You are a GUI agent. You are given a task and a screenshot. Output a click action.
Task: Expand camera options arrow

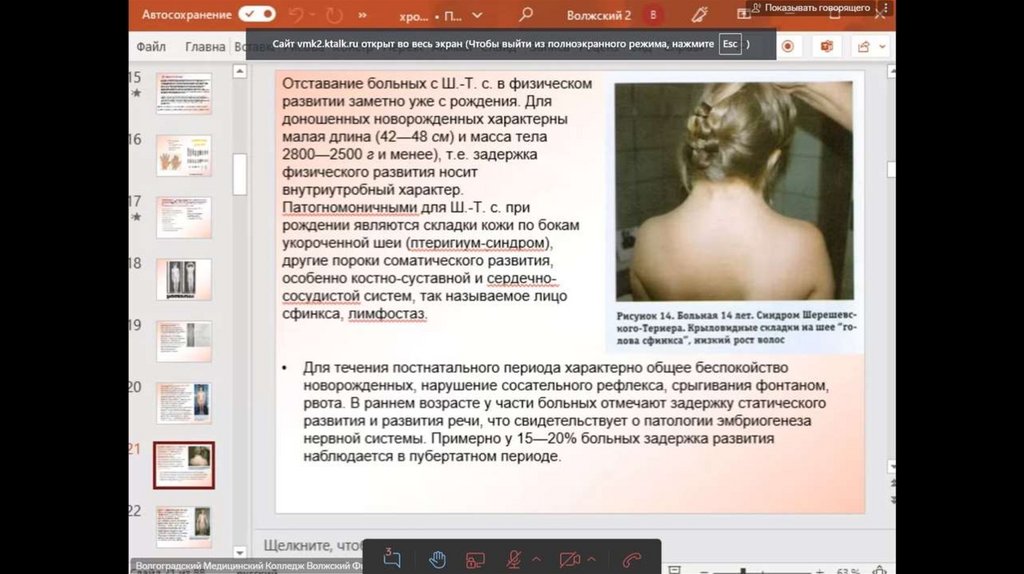click(x=592, y=559)
